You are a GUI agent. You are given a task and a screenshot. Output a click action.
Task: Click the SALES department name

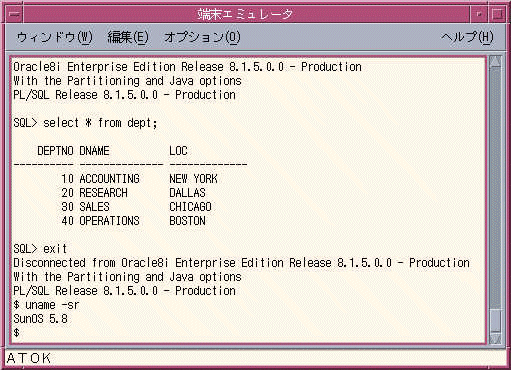point(94,207)
